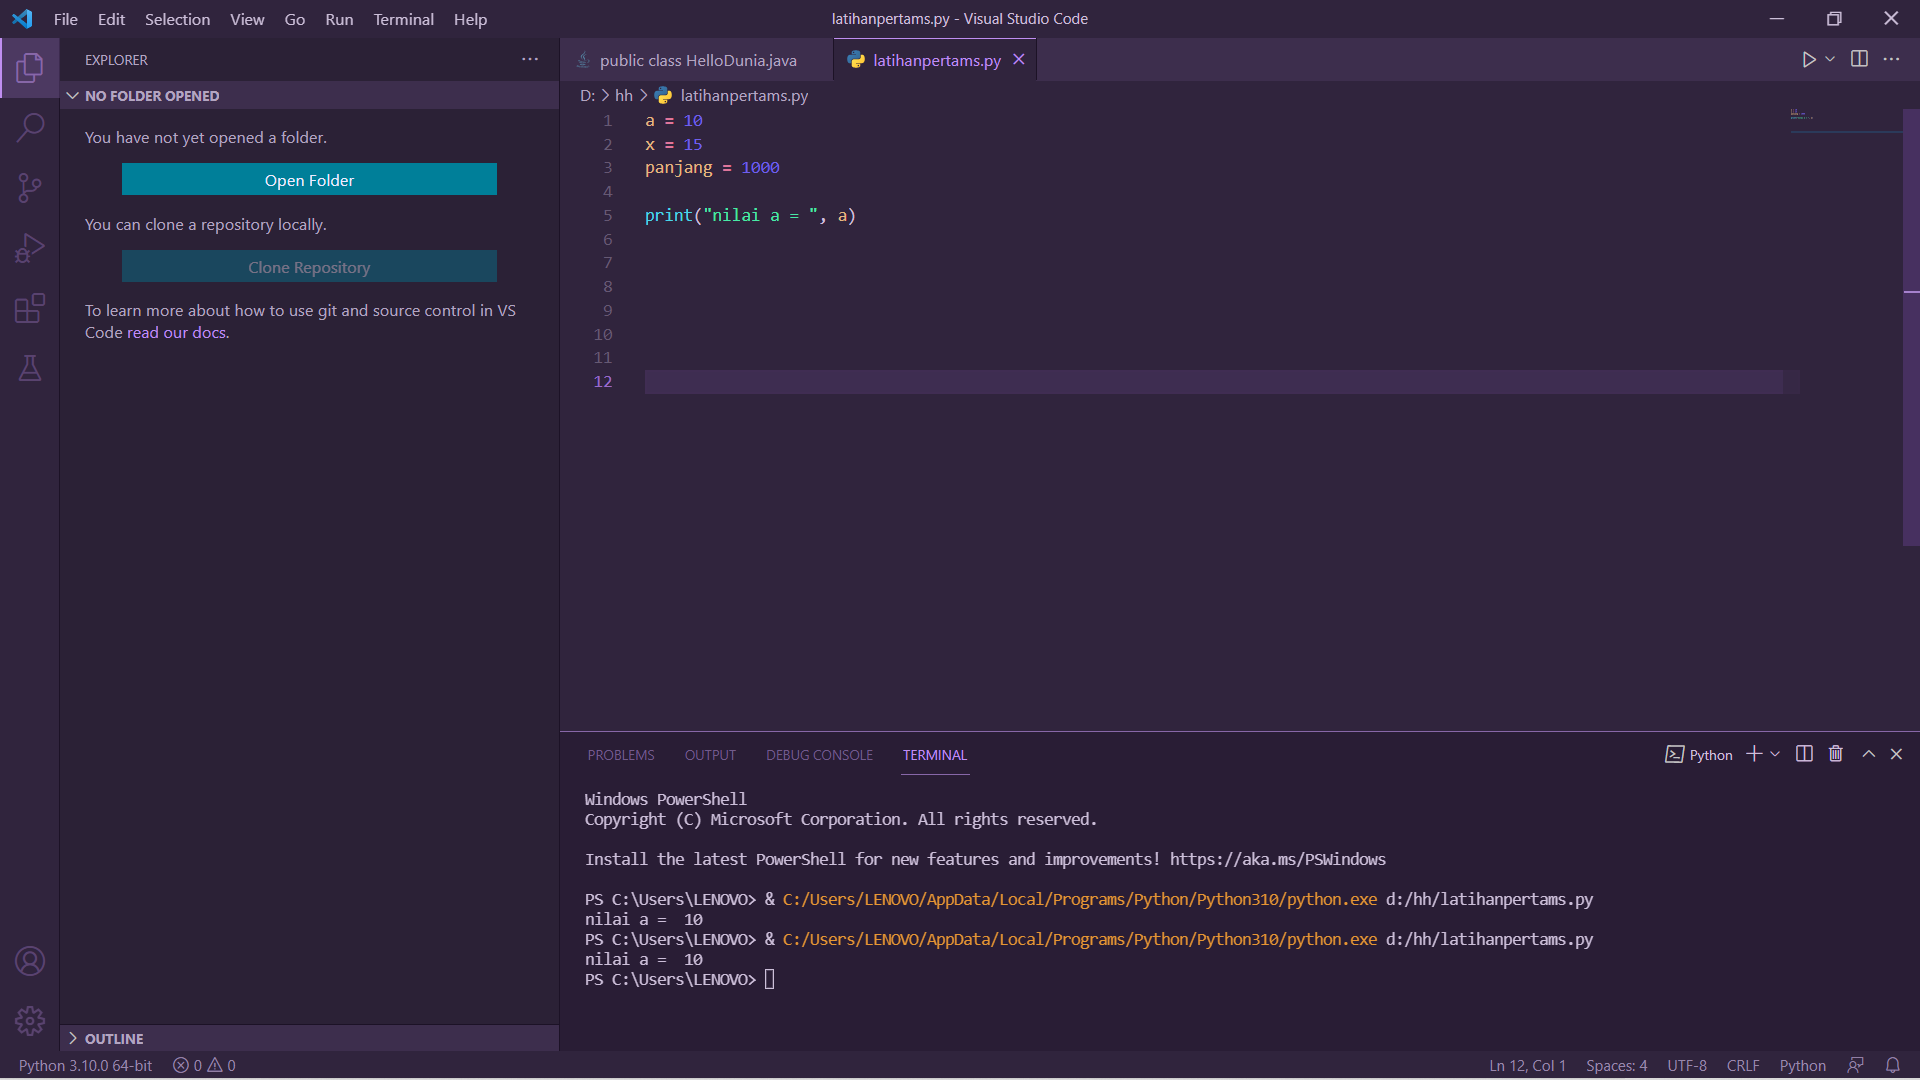Open the Run and Debug view
Viewport: 1920px width, 1080px height.
click(x=30, y=247)
